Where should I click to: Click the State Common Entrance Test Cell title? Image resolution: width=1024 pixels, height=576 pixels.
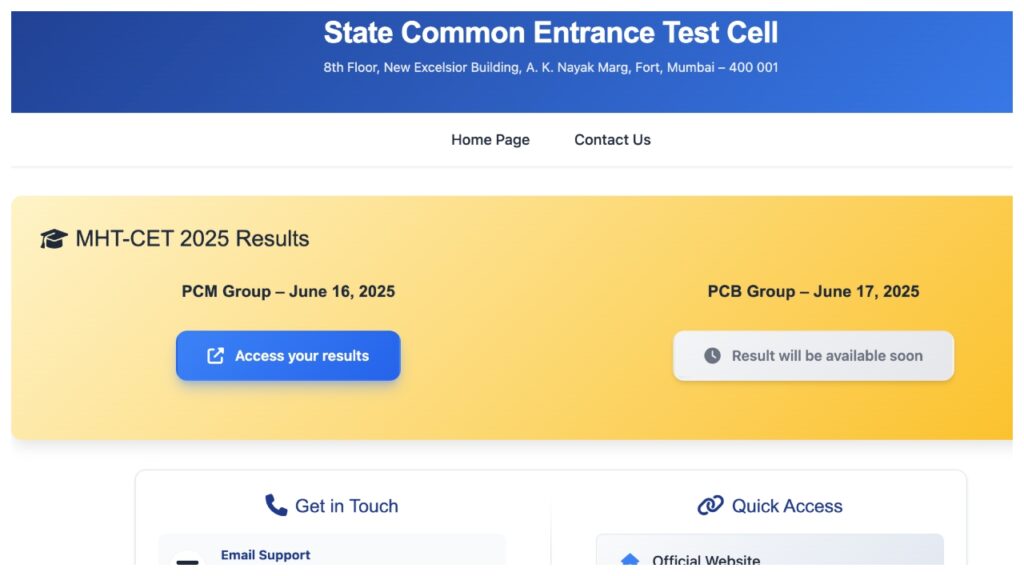coord(551,33)
